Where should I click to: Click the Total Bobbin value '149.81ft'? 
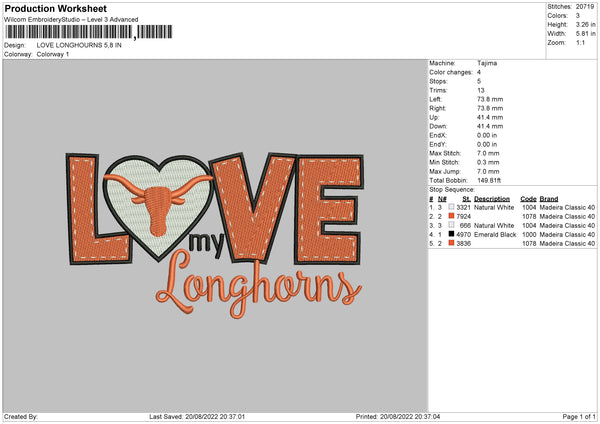pyautogui.click(x=489, y=181)
